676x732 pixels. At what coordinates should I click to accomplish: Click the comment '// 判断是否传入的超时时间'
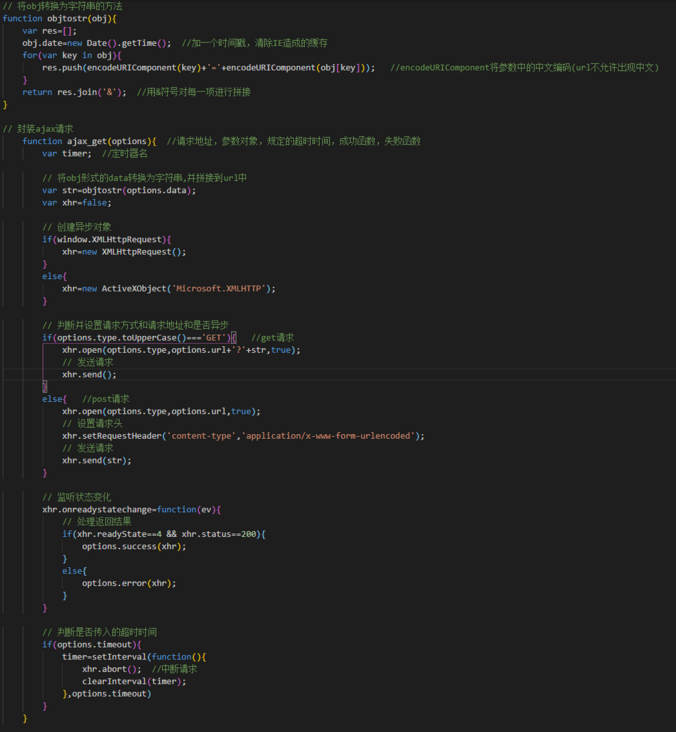(x=99, y=632)
